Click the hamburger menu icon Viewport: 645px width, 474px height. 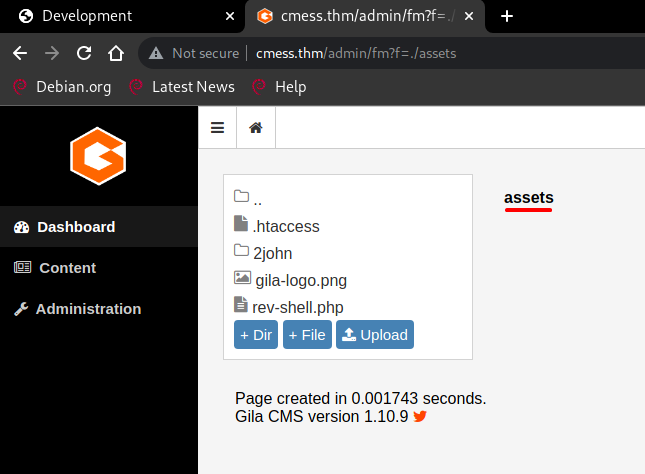[217, 128]
